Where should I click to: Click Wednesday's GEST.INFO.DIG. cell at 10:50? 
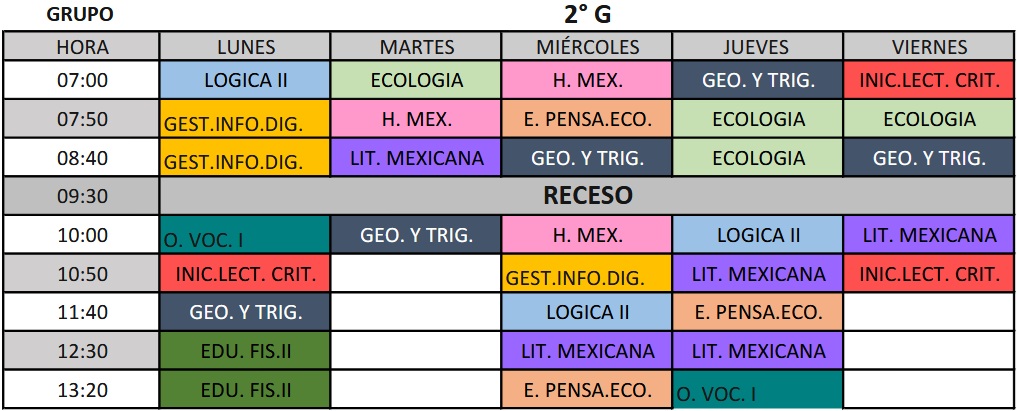[x=587, y=274]
